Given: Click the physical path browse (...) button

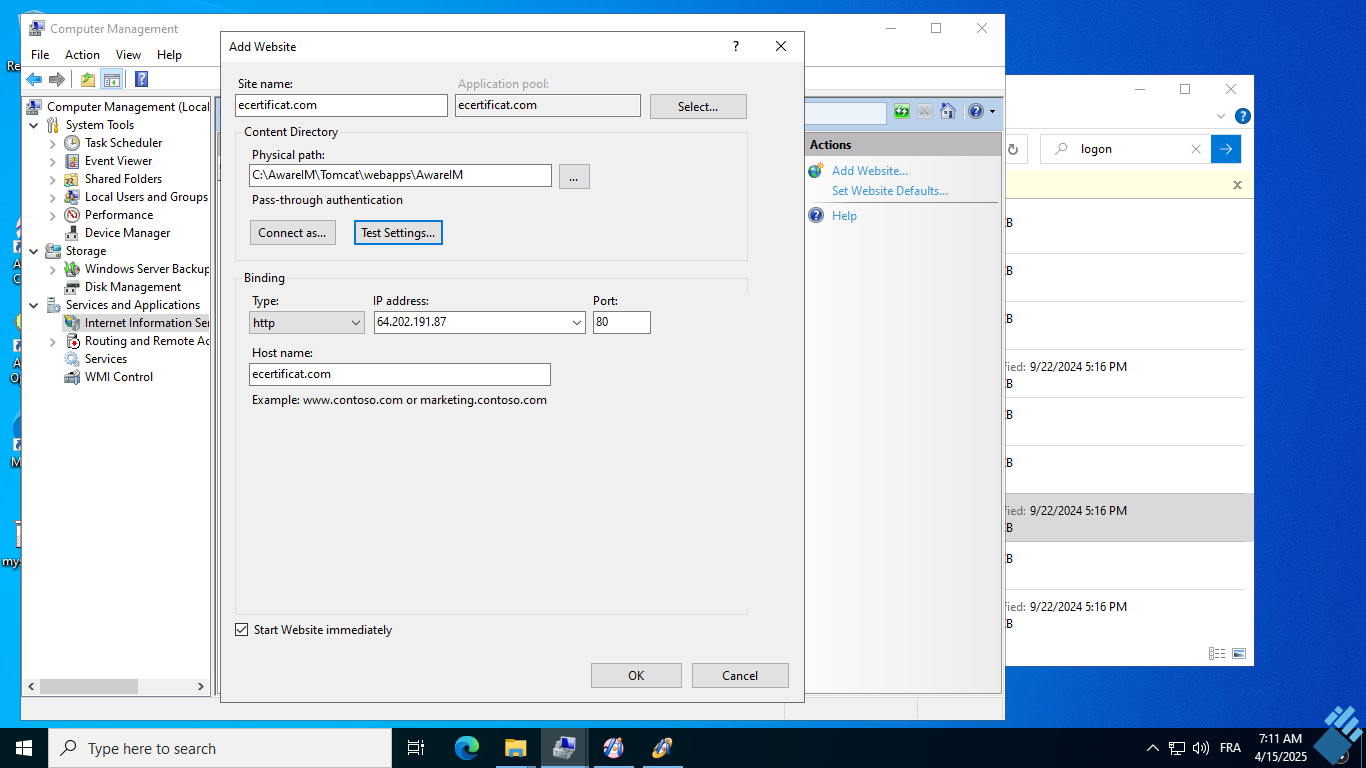Looking at the screenshot, I should pyautogui.click(x=574, y=176).
